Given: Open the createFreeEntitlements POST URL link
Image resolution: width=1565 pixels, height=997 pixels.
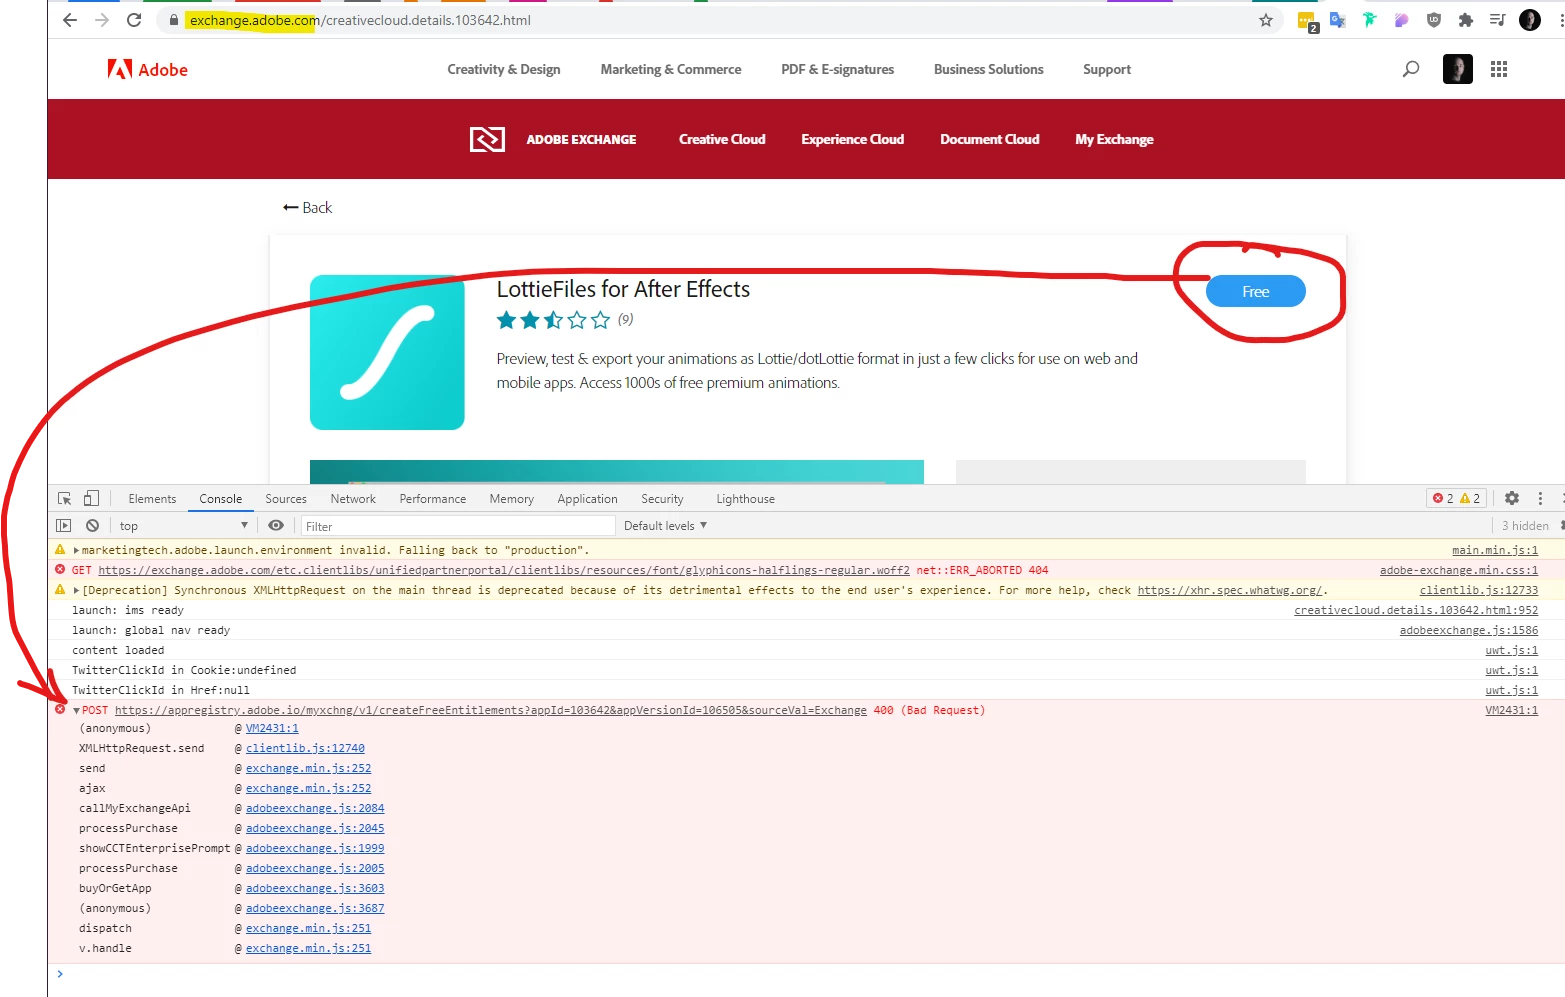Looking at the screenshot, I should coord(491,710).
